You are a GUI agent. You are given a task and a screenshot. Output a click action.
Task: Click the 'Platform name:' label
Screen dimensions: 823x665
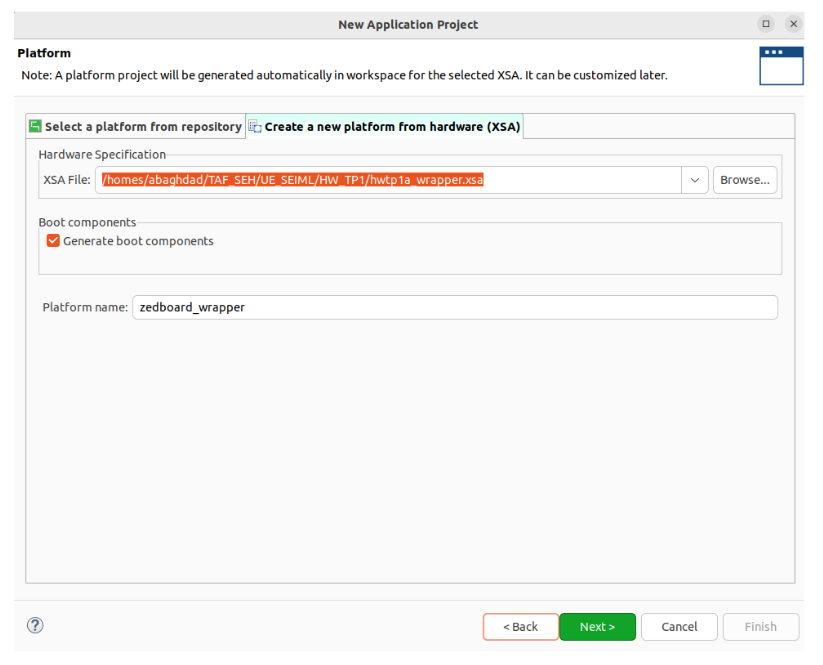pos(85,307)
